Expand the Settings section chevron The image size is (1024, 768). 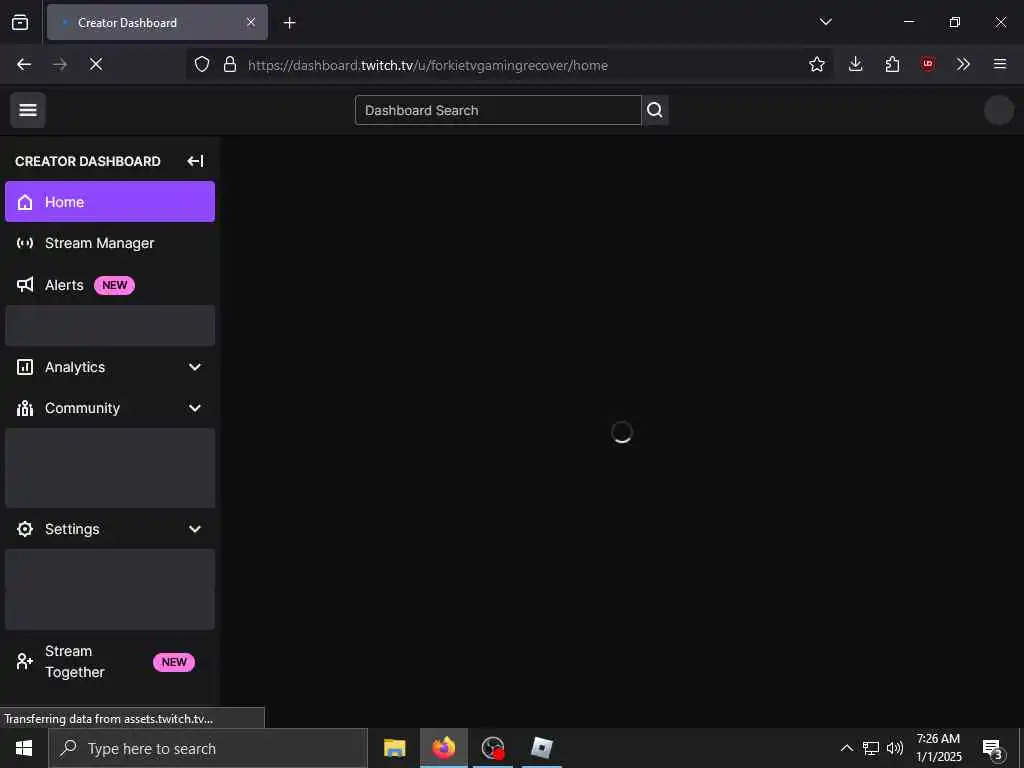click(x=195, y=529)
